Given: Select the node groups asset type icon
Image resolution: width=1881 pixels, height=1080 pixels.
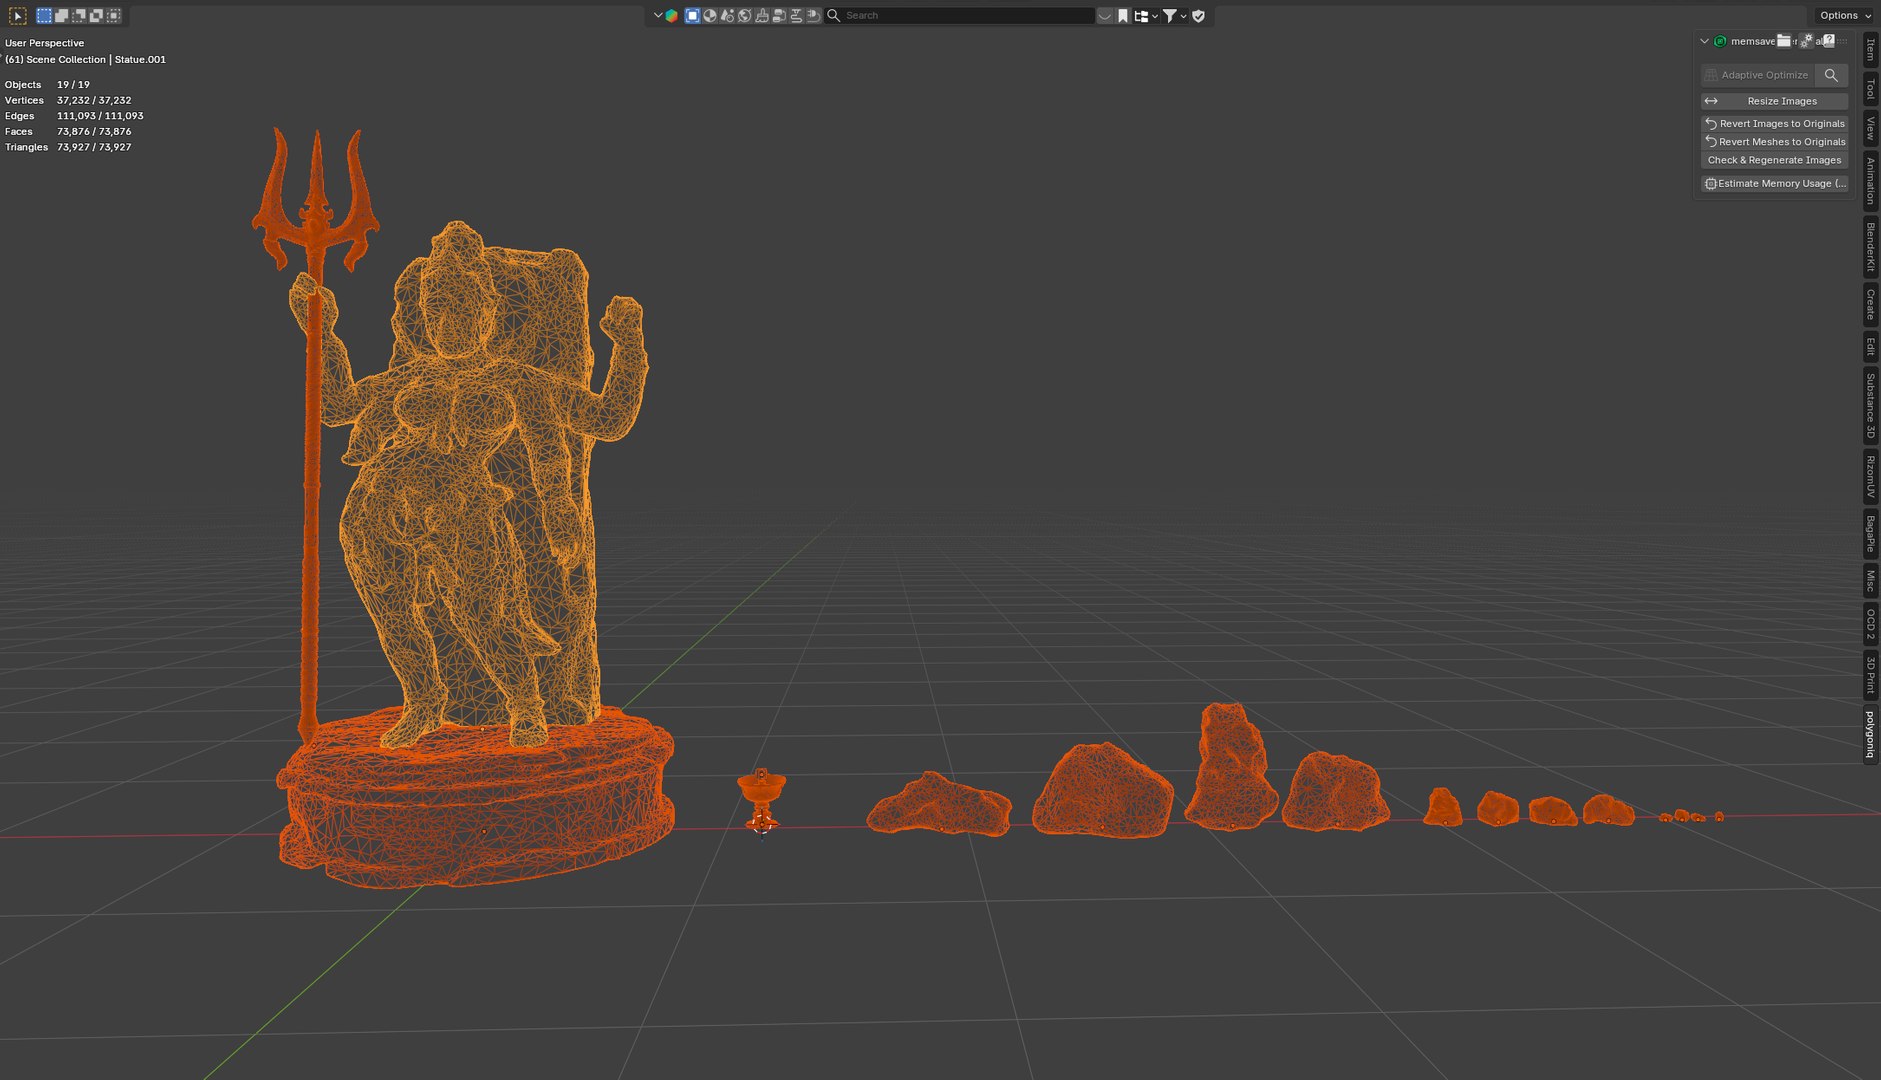Looking at the screenshot, I should click(x=779, y=15).
